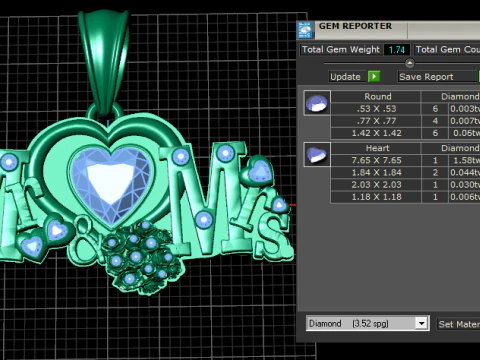This screenshot has height=360, width=480.
Task: Click the 0.007 weight cell
Action: pyautogui.click(x=464, y=121)
